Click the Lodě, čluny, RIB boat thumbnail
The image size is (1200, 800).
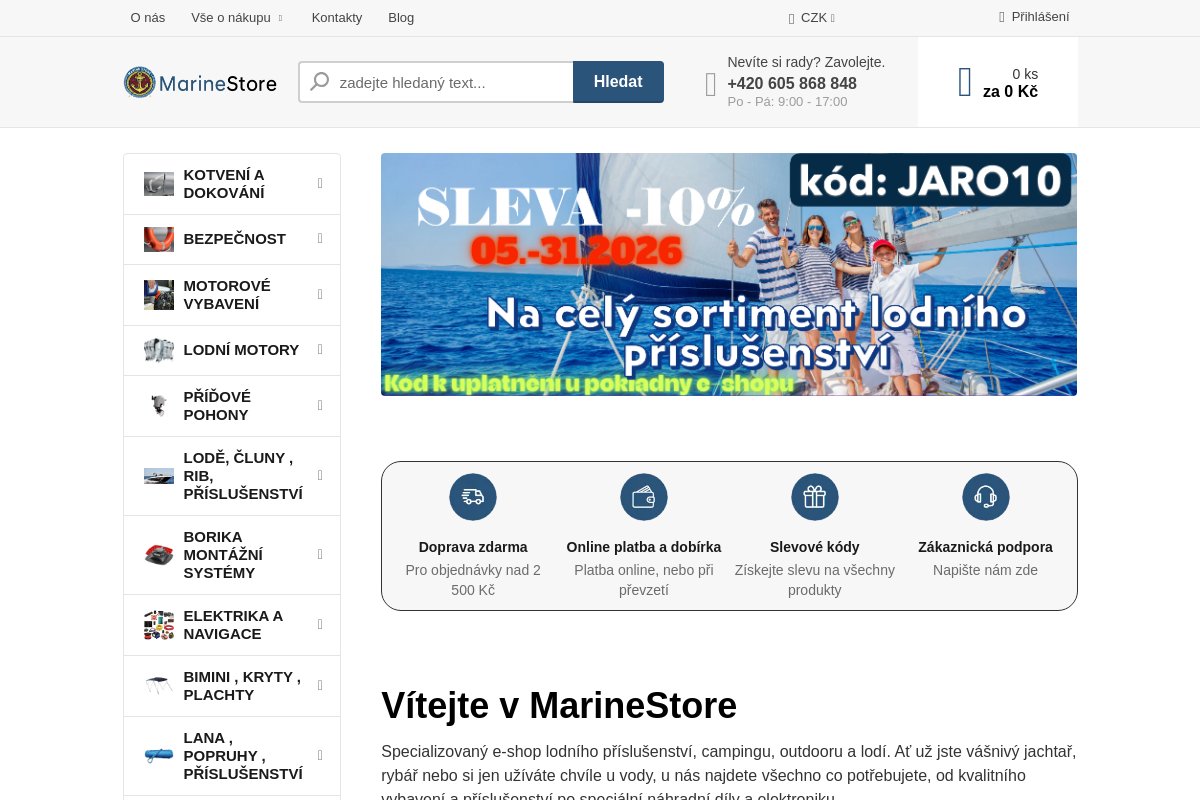(159, 476)
